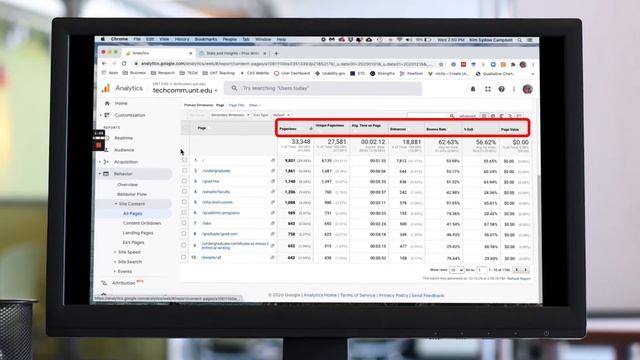Bookmark this page with star icon
The image size is (640, 360).
click(441, 64)
